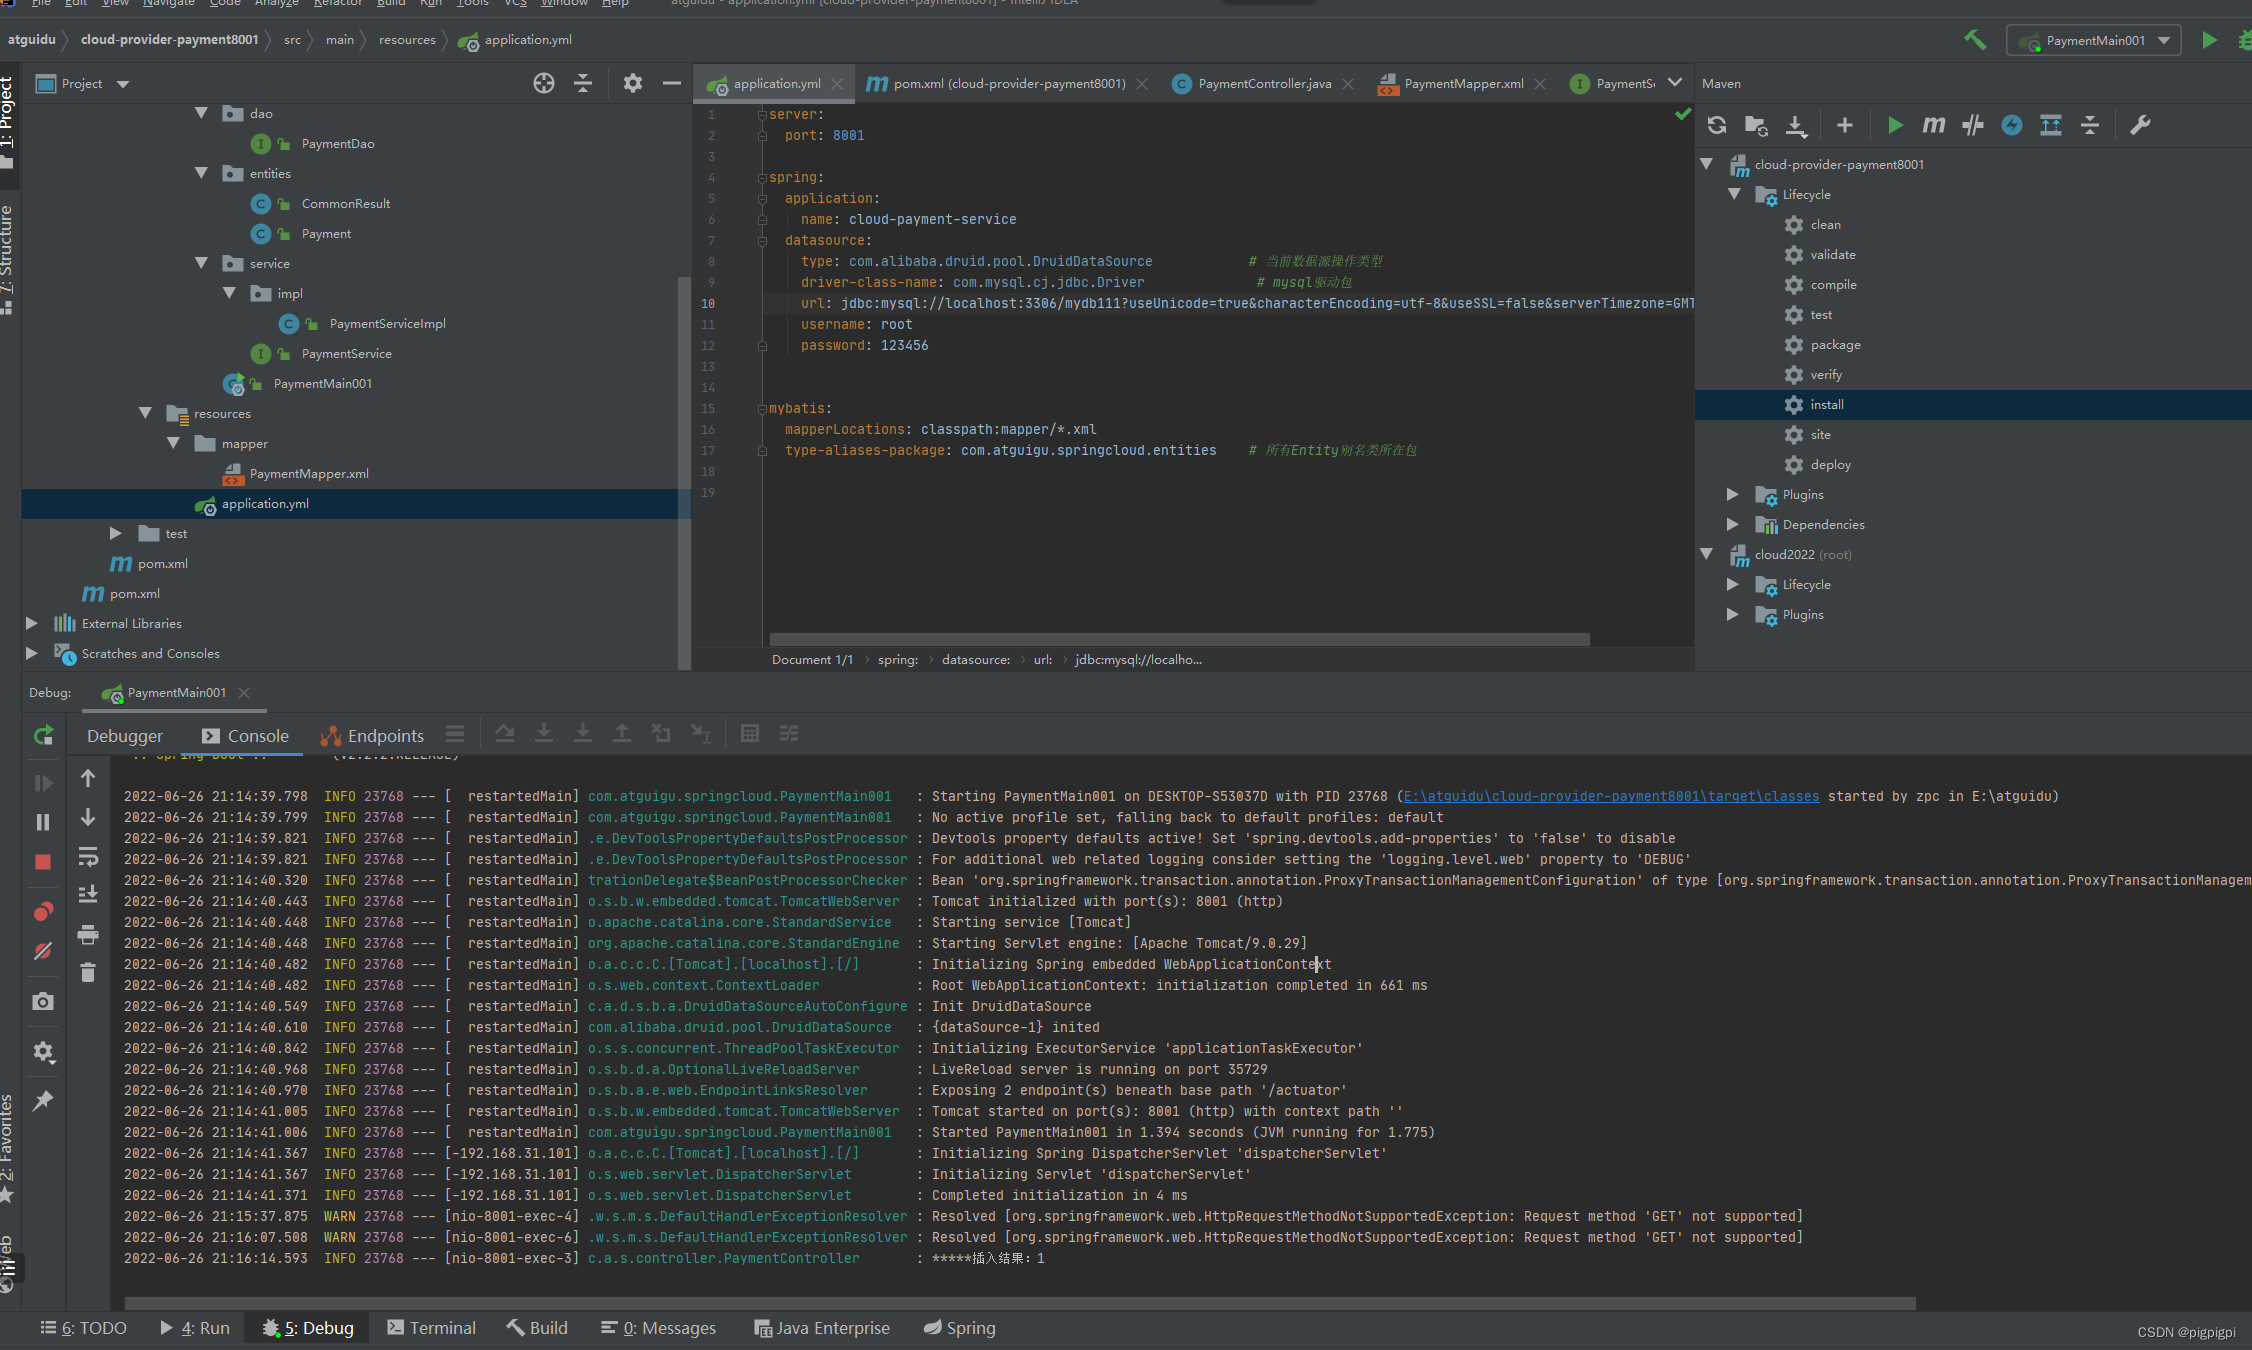The image size is (2252, 1350).
Task: Download Maven sources and documentation
Action: 1796,125
